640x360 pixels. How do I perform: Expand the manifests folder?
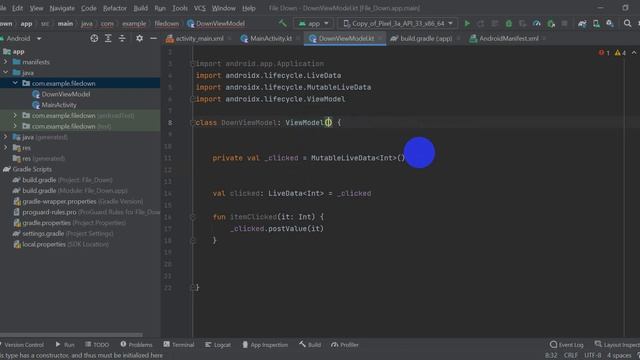pyautogui.click(x=6, y=62)
